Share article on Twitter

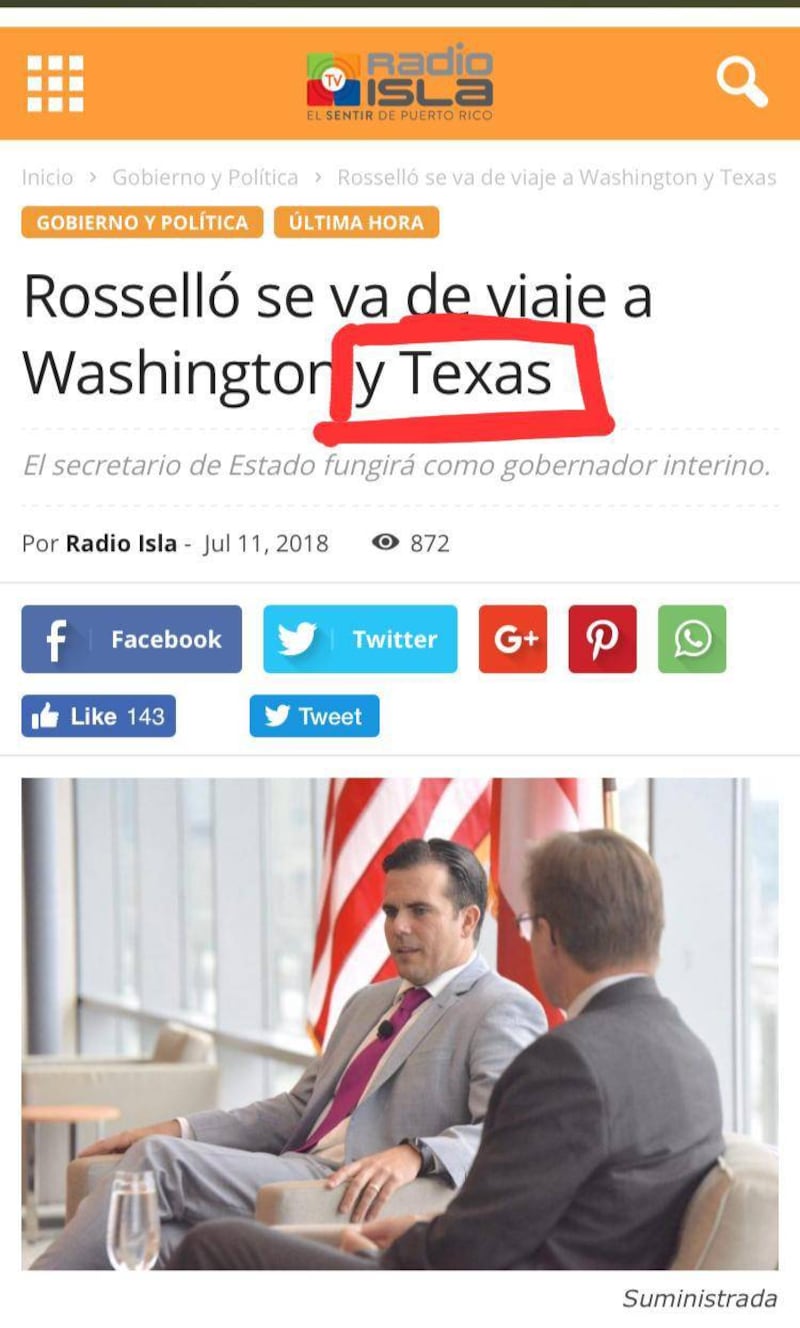360,639
